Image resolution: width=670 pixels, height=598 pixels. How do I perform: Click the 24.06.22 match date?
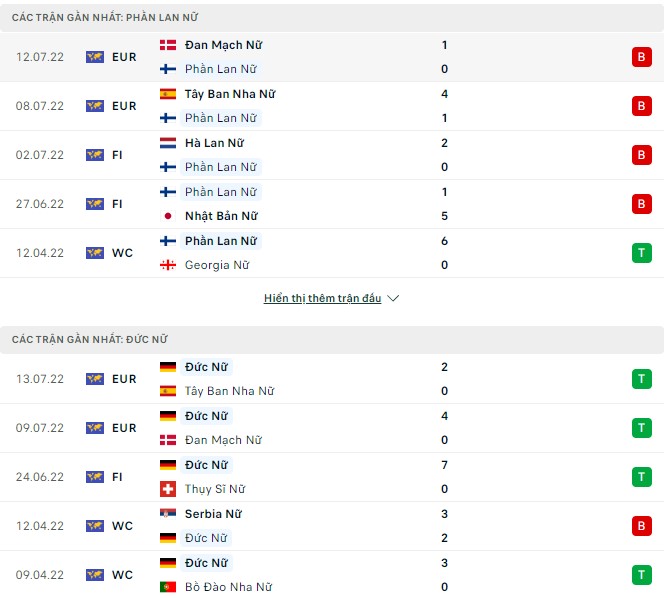click(x=40, y=477)
